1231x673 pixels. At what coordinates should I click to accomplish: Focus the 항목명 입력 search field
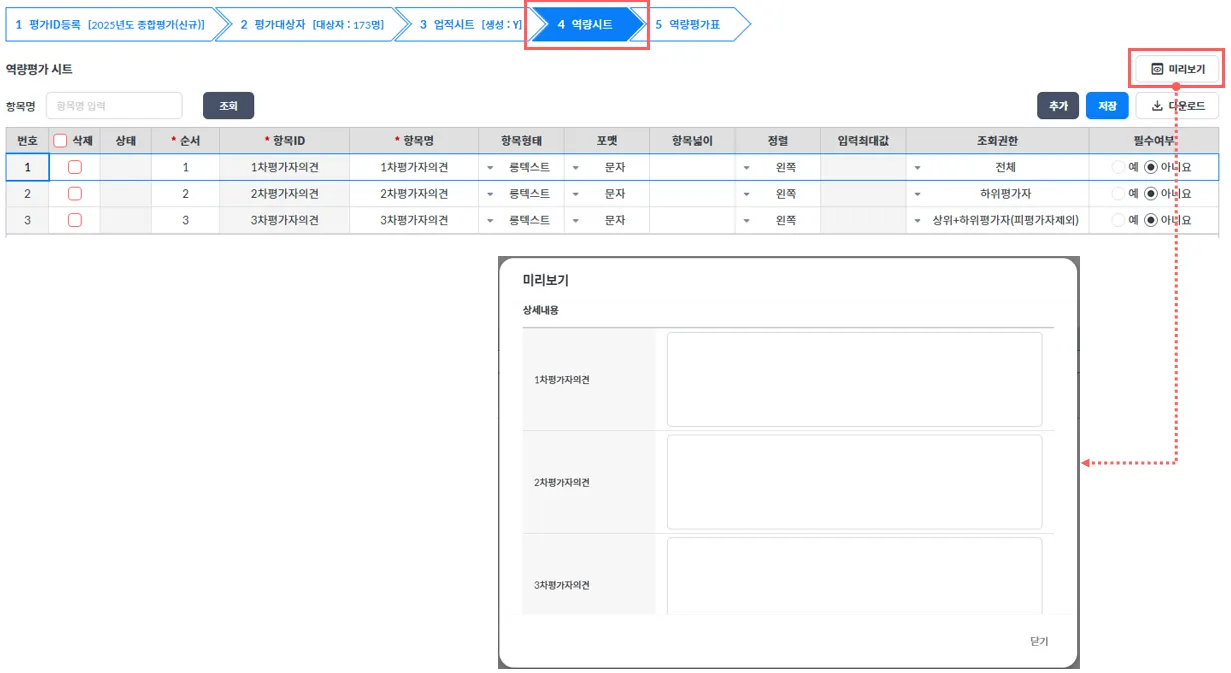click(114, 106)
